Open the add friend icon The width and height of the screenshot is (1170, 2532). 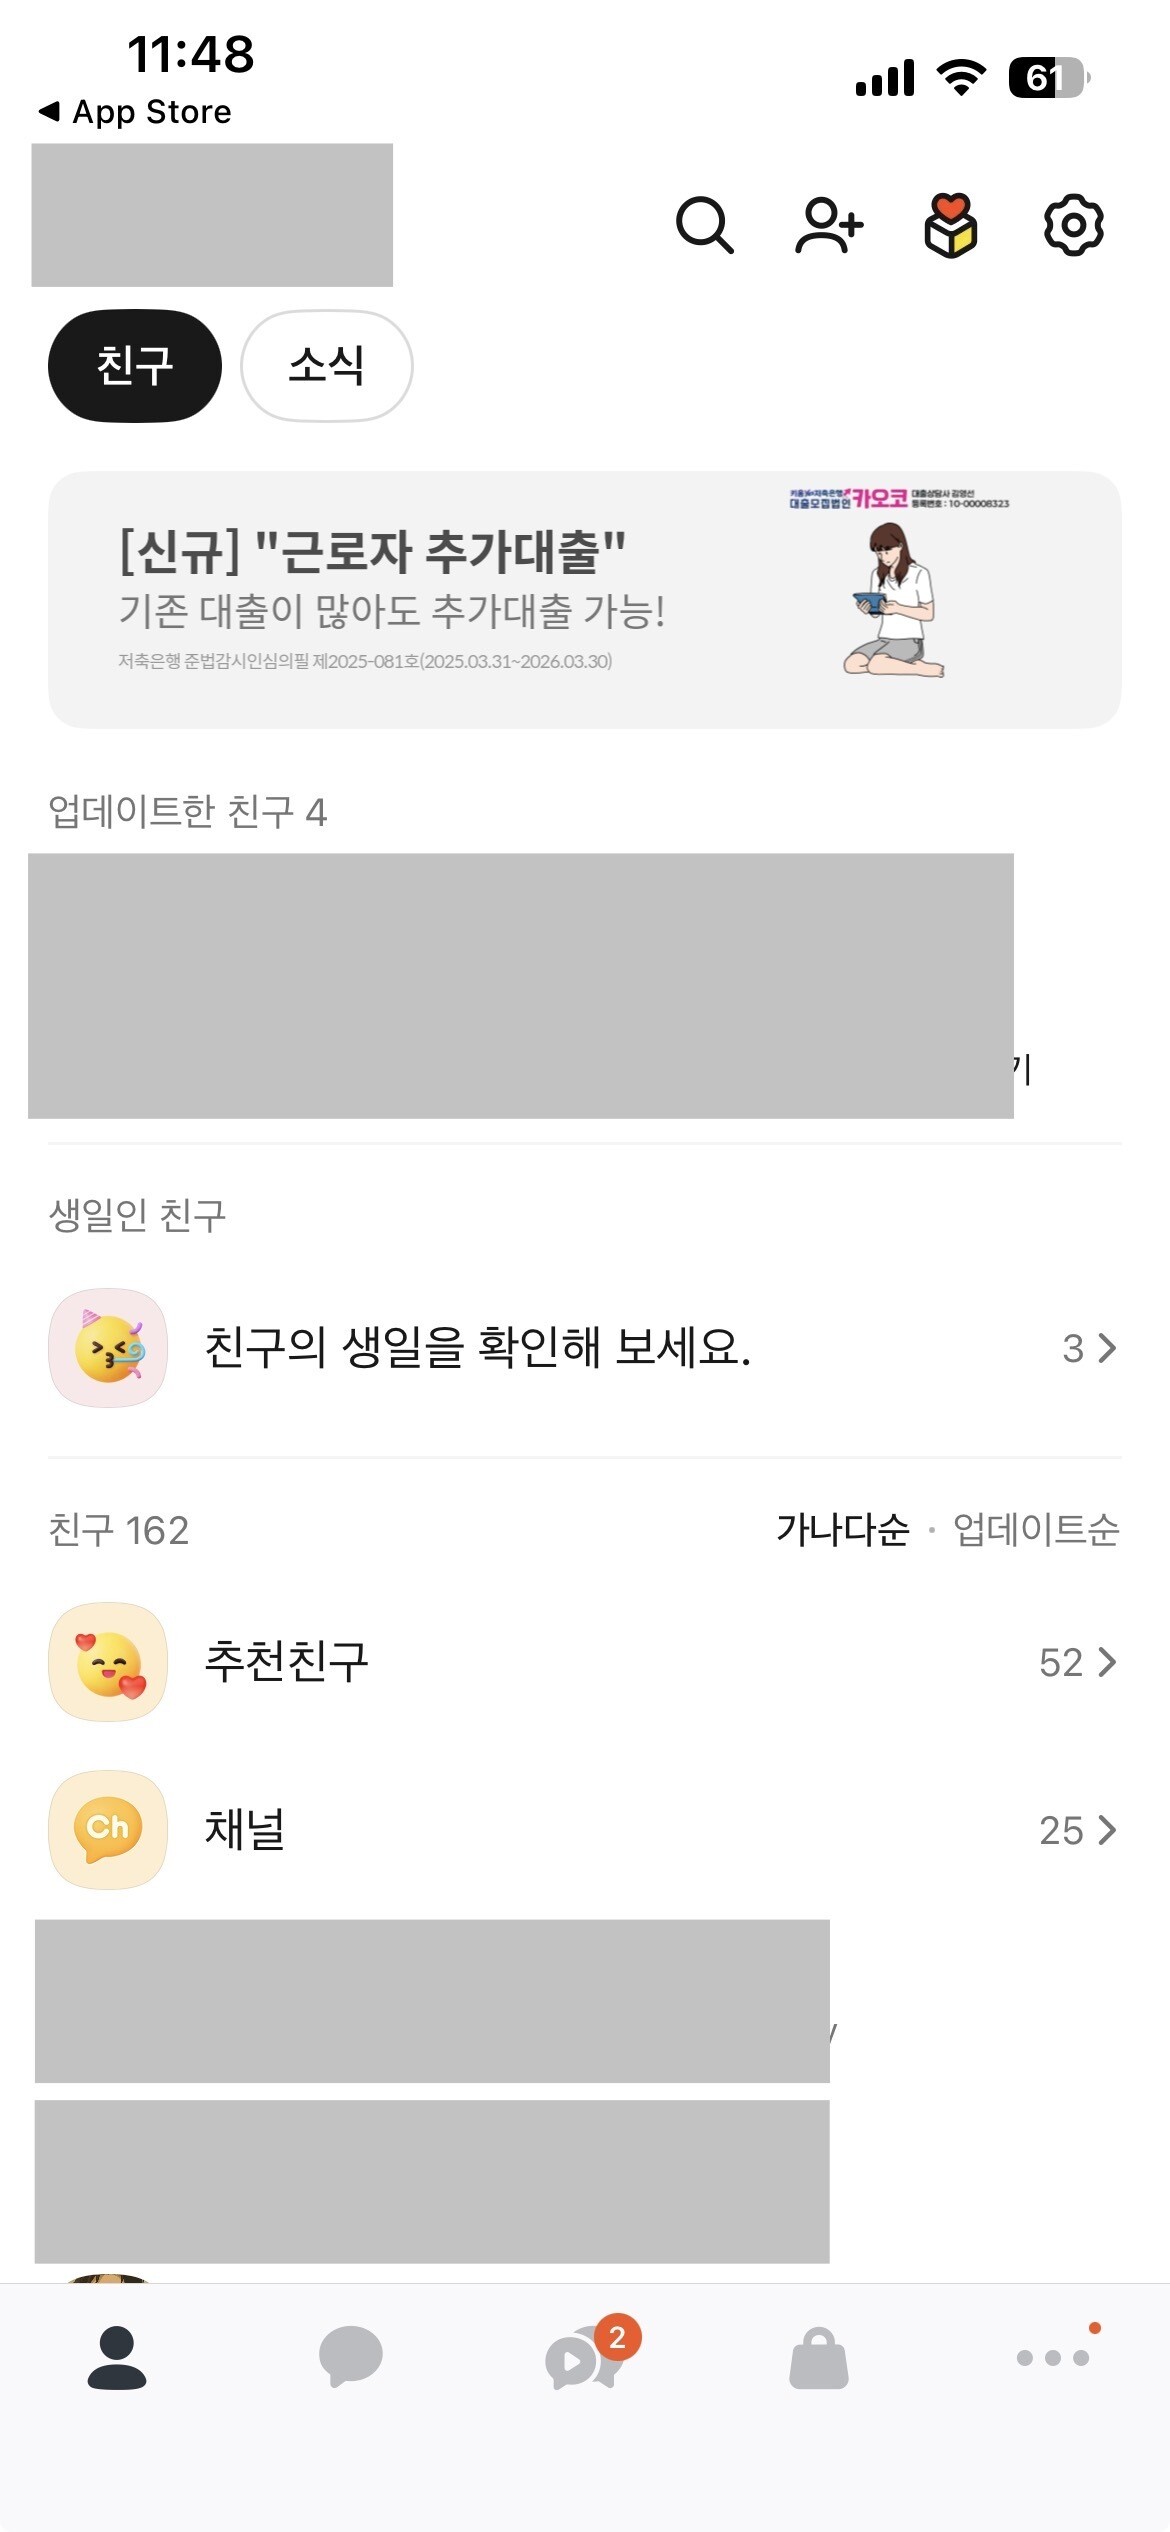point(829,225)
